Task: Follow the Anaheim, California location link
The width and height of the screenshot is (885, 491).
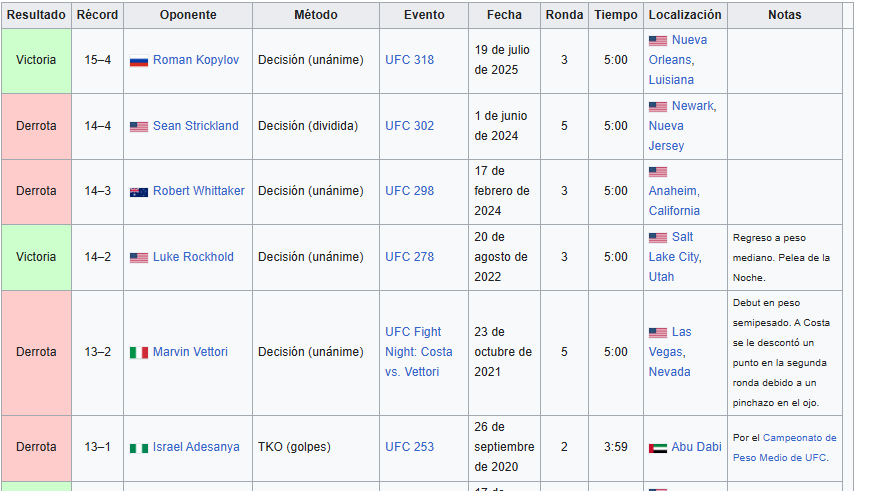Action: tap(674, 201)
